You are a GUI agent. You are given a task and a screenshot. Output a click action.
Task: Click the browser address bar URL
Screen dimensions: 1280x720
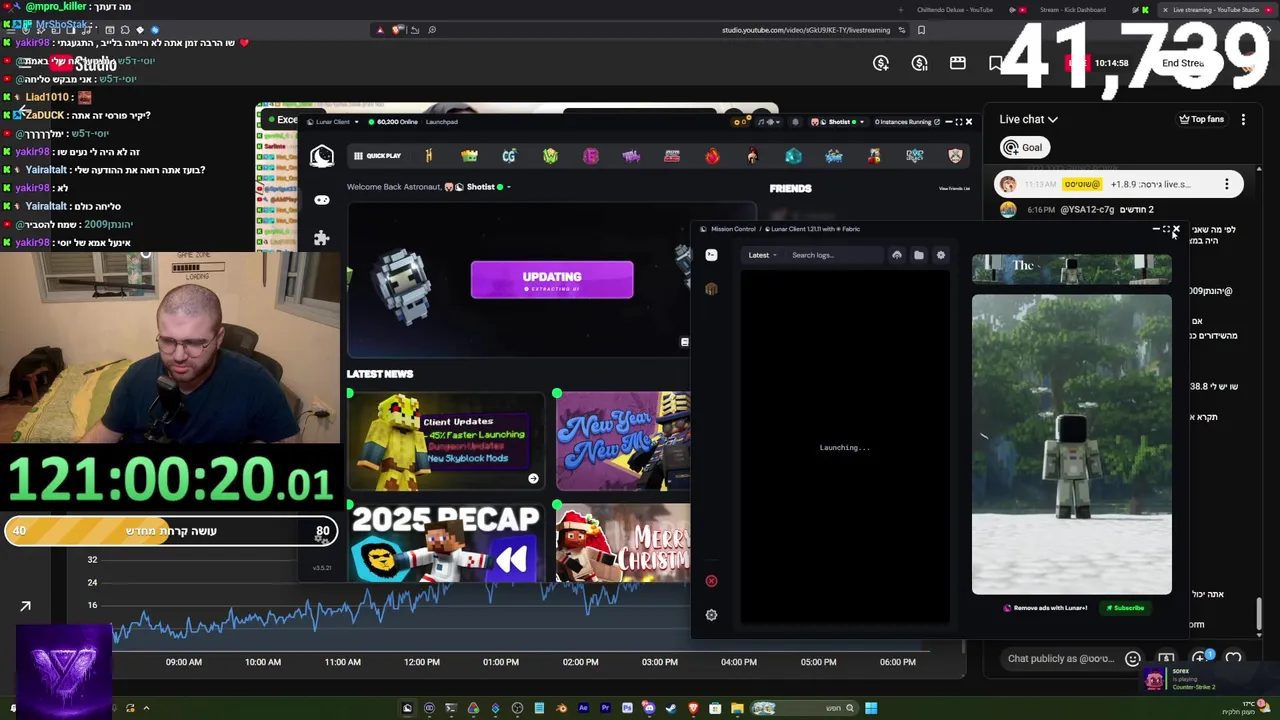point(805,30)
